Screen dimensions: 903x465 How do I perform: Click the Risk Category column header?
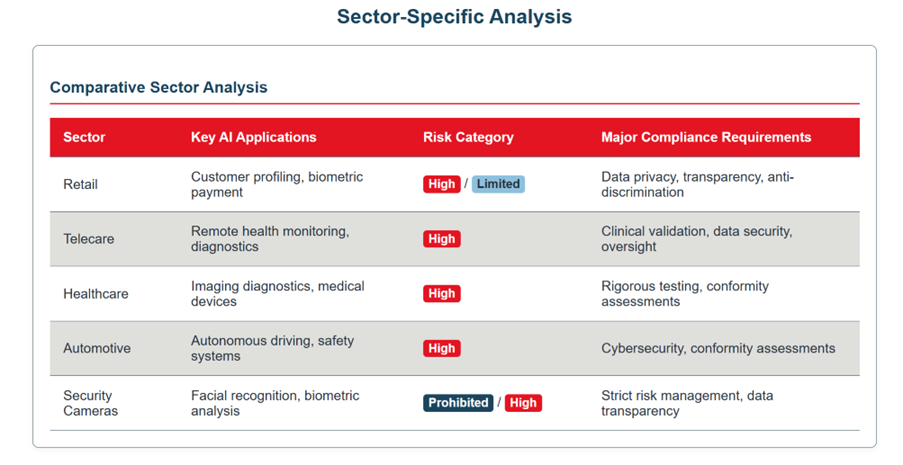tap(468, 137)
